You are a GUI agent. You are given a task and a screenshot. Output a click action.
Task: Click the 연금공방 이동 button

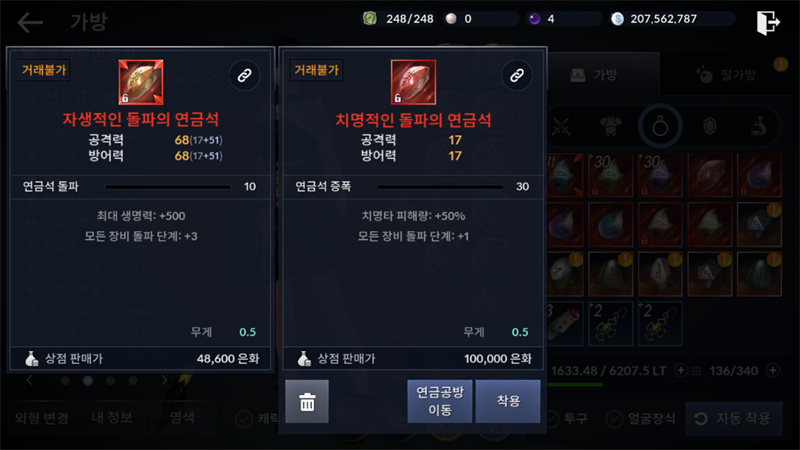click(440, 402)
